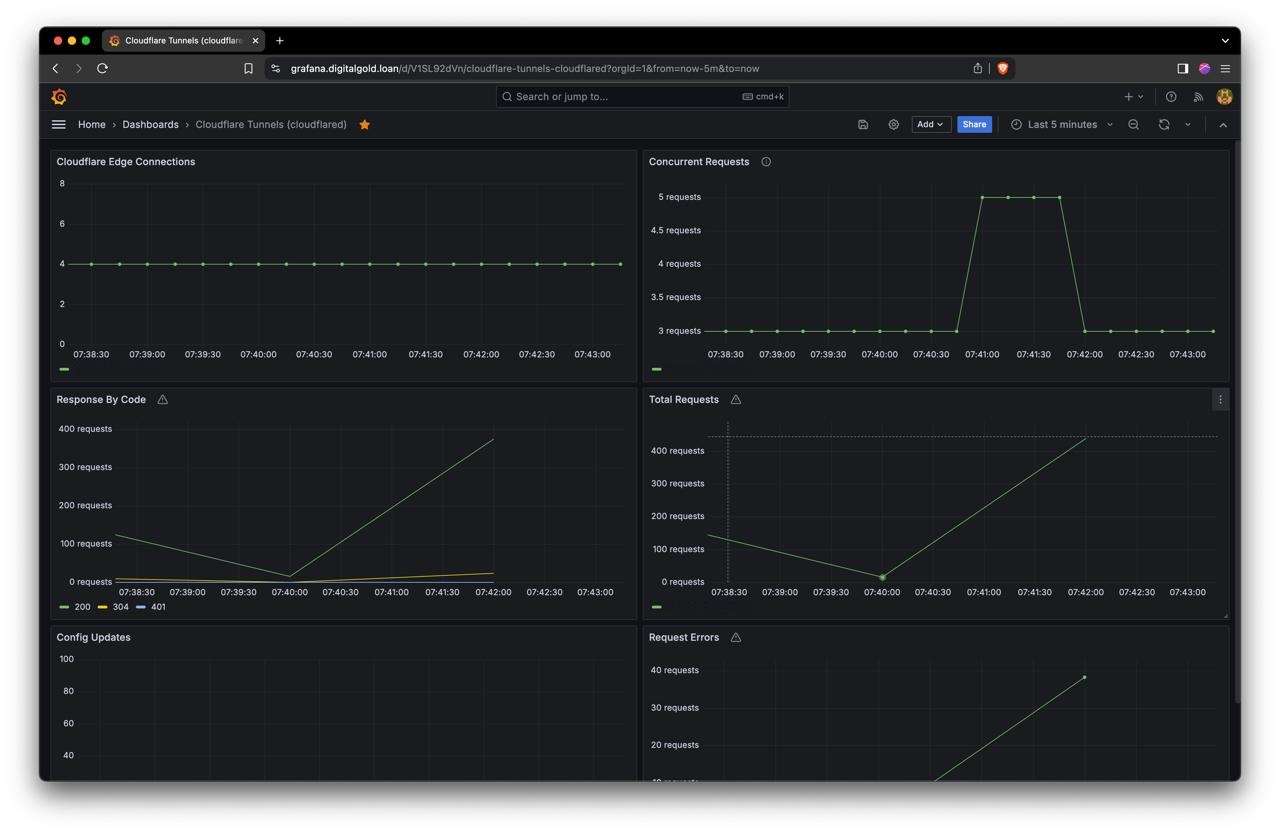Open the tab list dropdown chevron
The image size is (1280, 833).
[x=1225, y=41]
